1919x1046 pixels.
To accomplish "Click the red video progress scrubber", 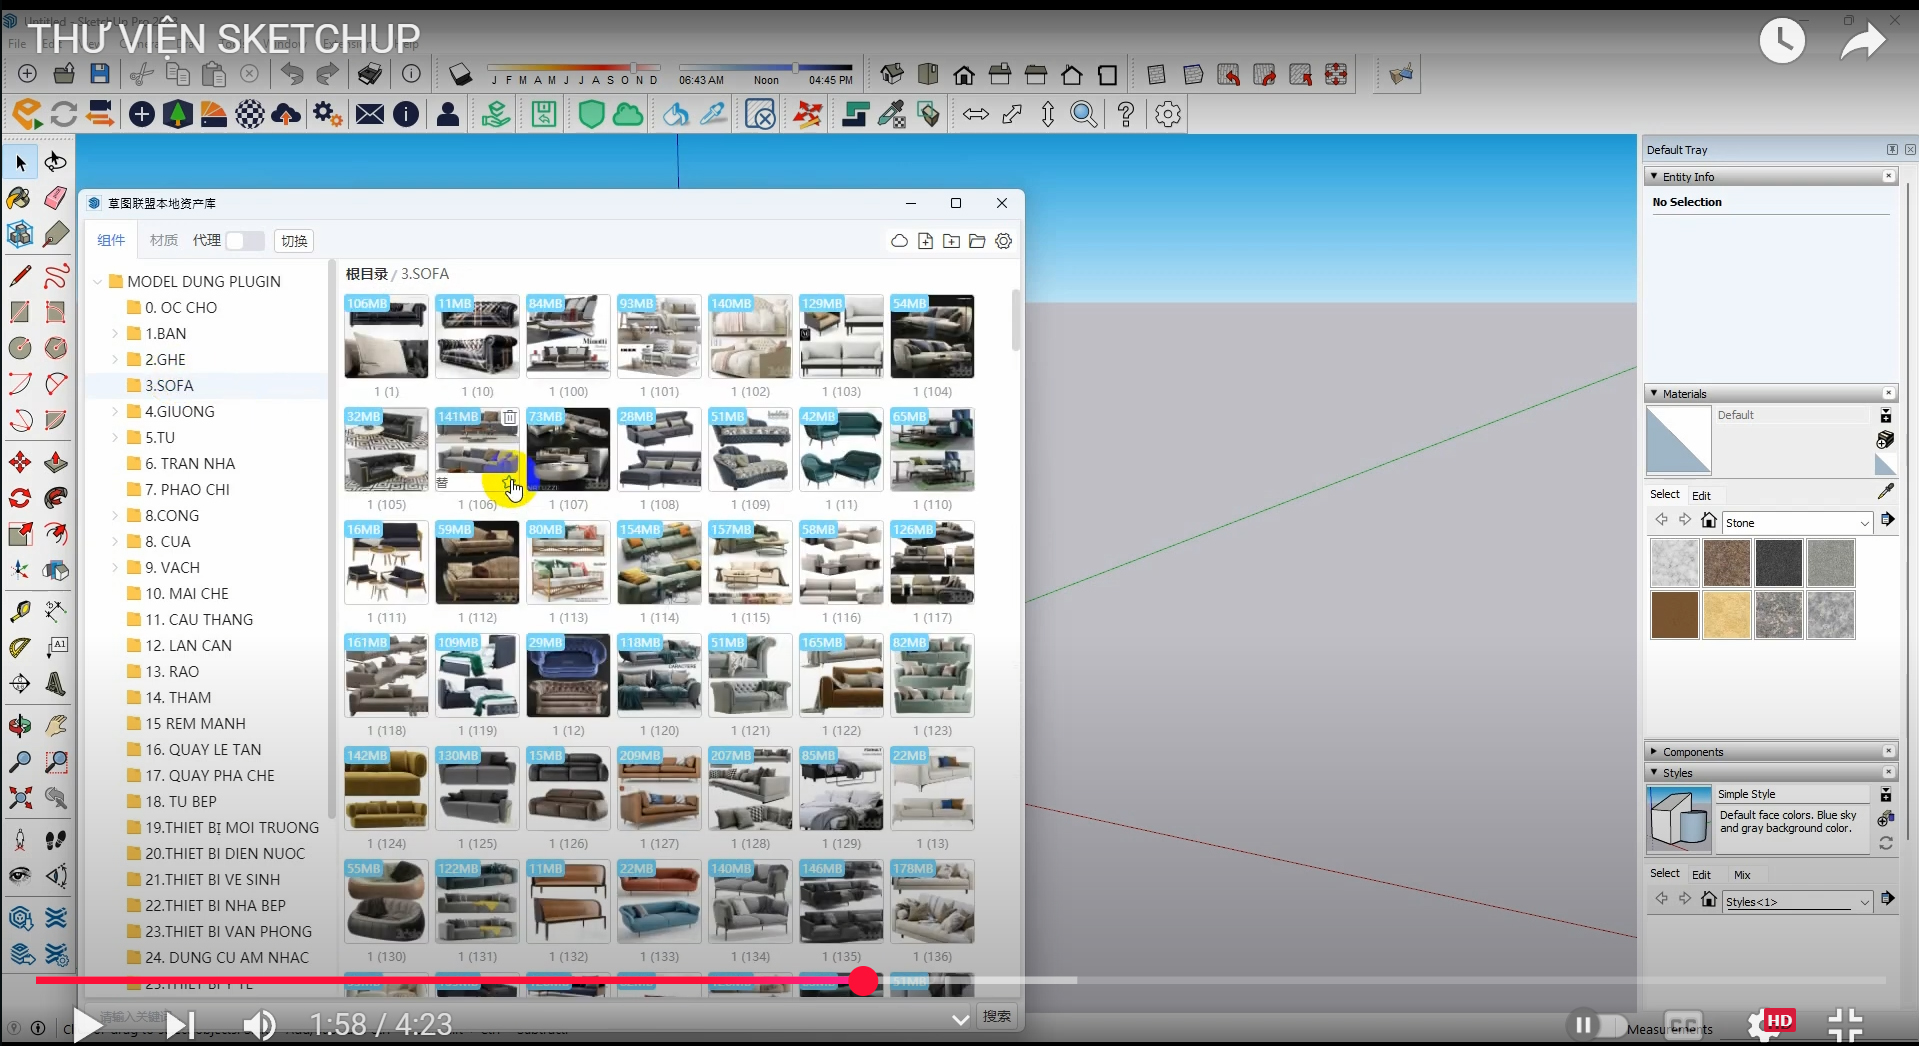I will (863, 981).
